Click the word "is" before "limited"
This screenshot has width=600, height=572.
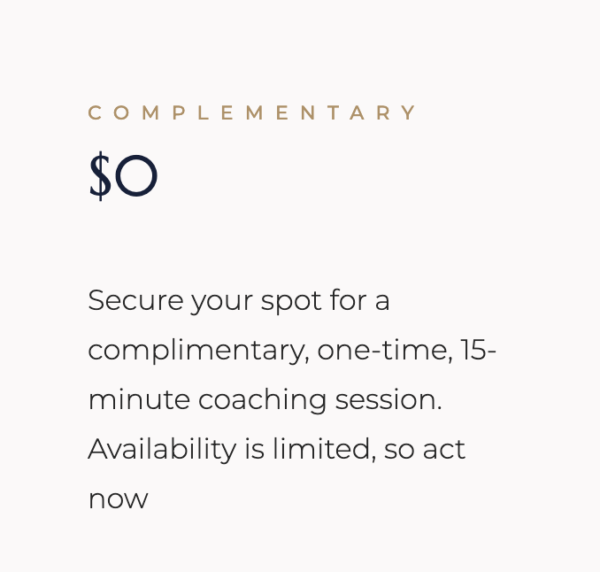click(255, 450)
